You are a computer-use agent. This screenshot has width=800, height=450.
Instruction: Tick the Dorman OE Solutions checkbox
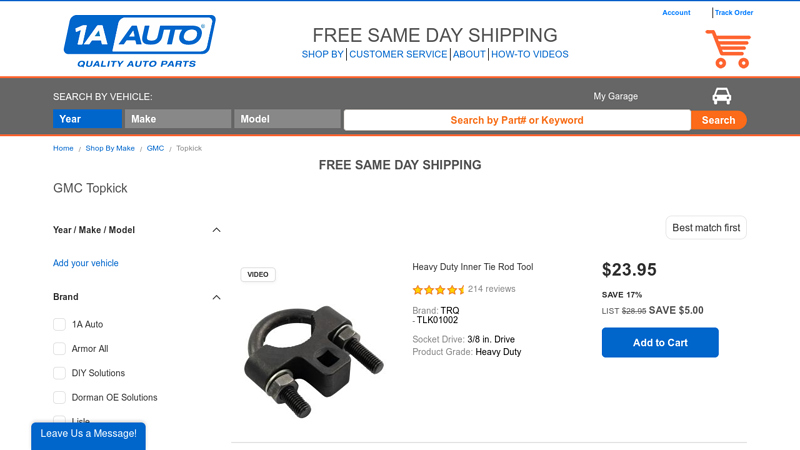(x=60, y=398)
